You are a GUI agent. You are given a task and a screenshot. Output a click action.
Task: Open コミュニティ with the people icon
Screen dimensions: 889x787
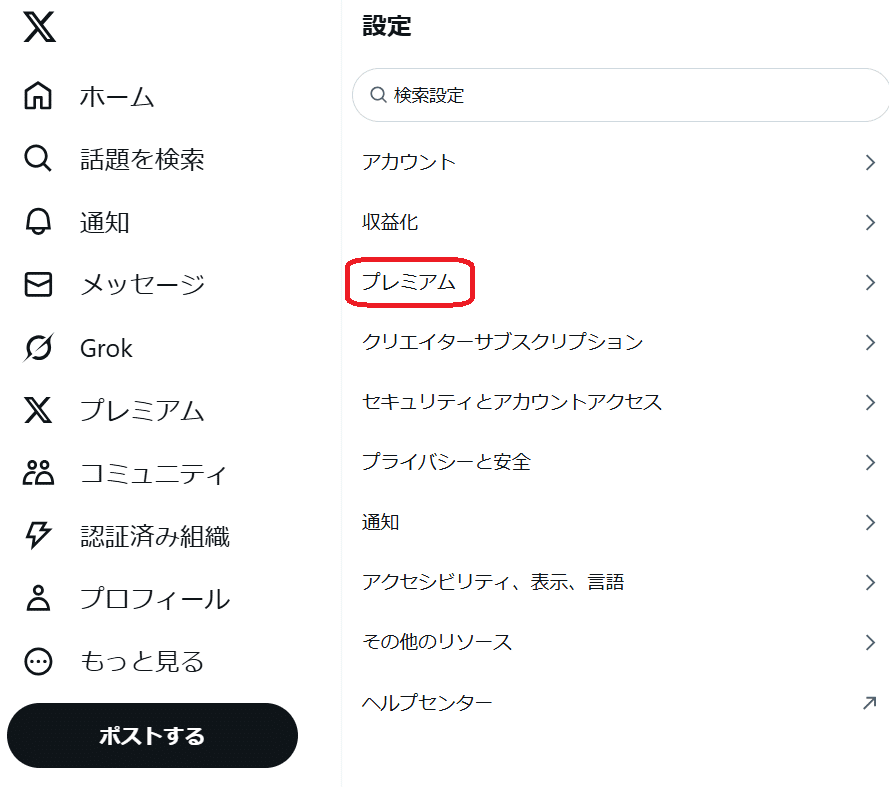tap(38, 474)
